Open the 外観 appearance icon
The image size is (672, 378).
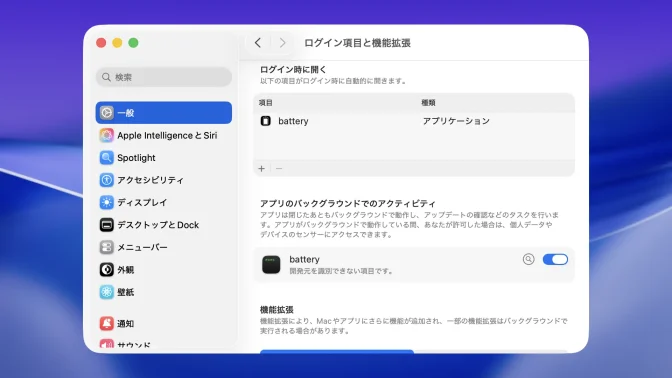pyautogui.click(x=107, y=270)
